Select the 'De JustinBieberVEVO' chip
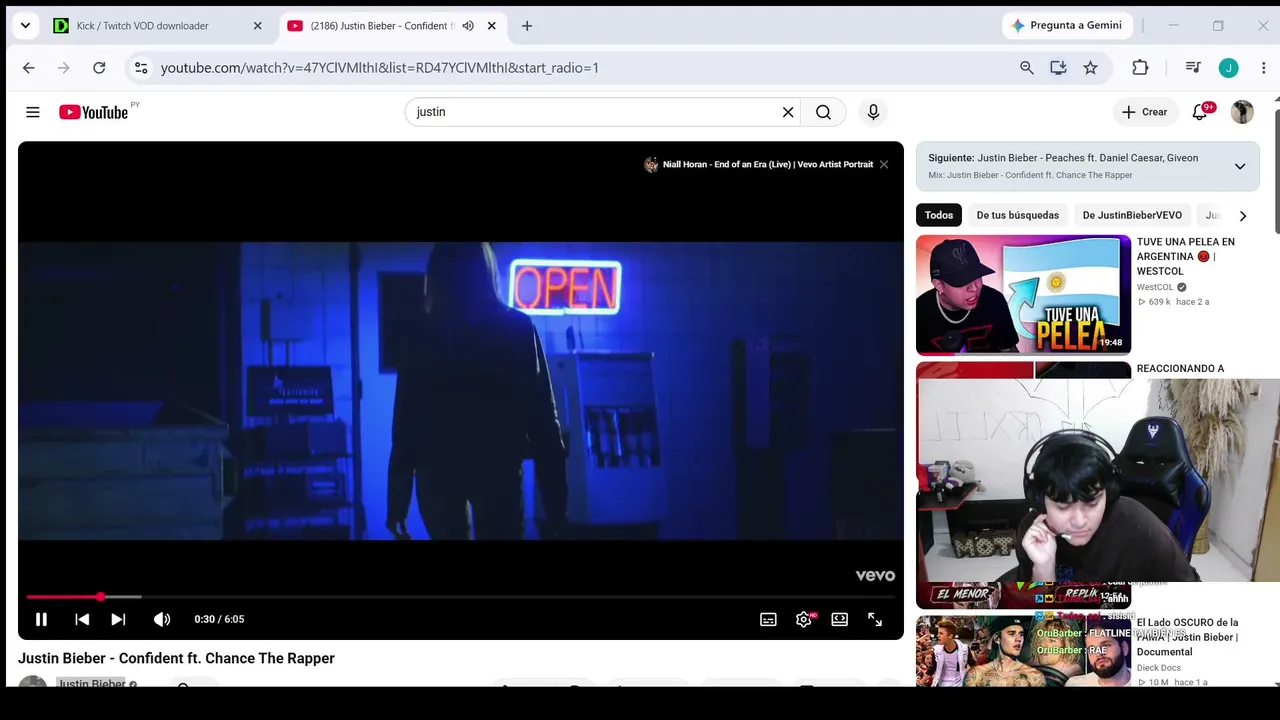The width and height of the screenshot is (1280, 720). tap(1132, 215)
